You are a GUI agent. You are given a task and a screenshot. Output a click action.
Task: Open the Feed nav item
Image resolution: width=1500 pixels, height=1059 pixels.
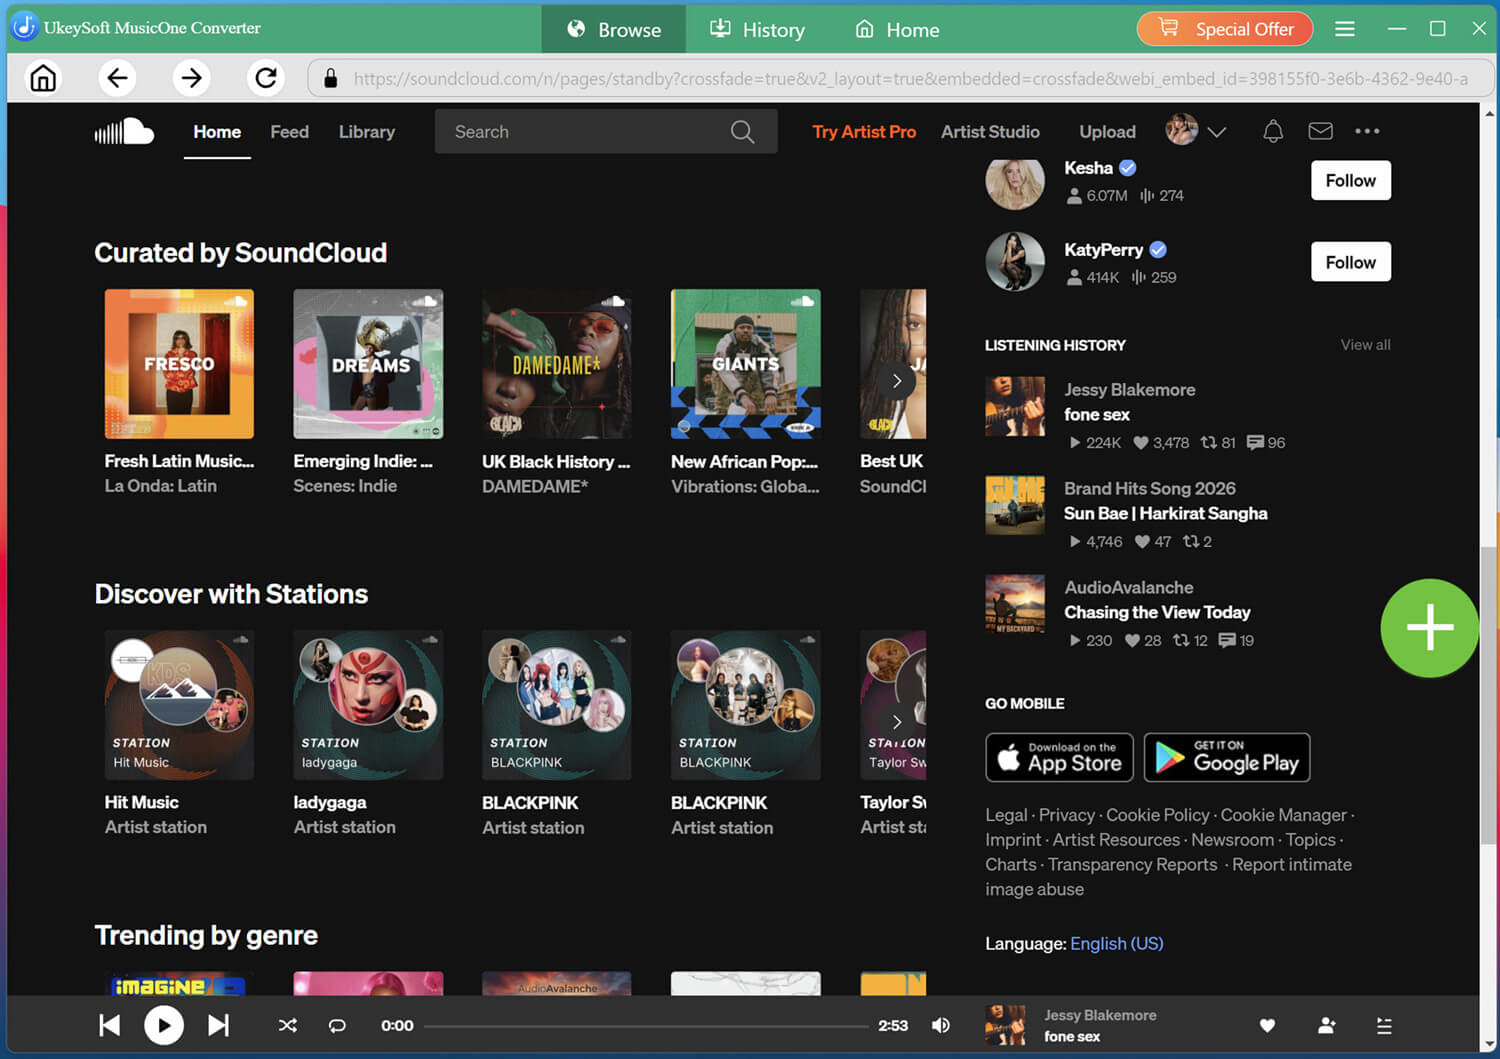point(289,132)
